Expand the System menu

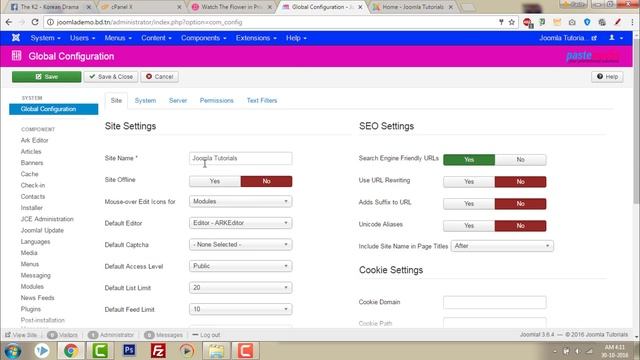coord(45,38)
